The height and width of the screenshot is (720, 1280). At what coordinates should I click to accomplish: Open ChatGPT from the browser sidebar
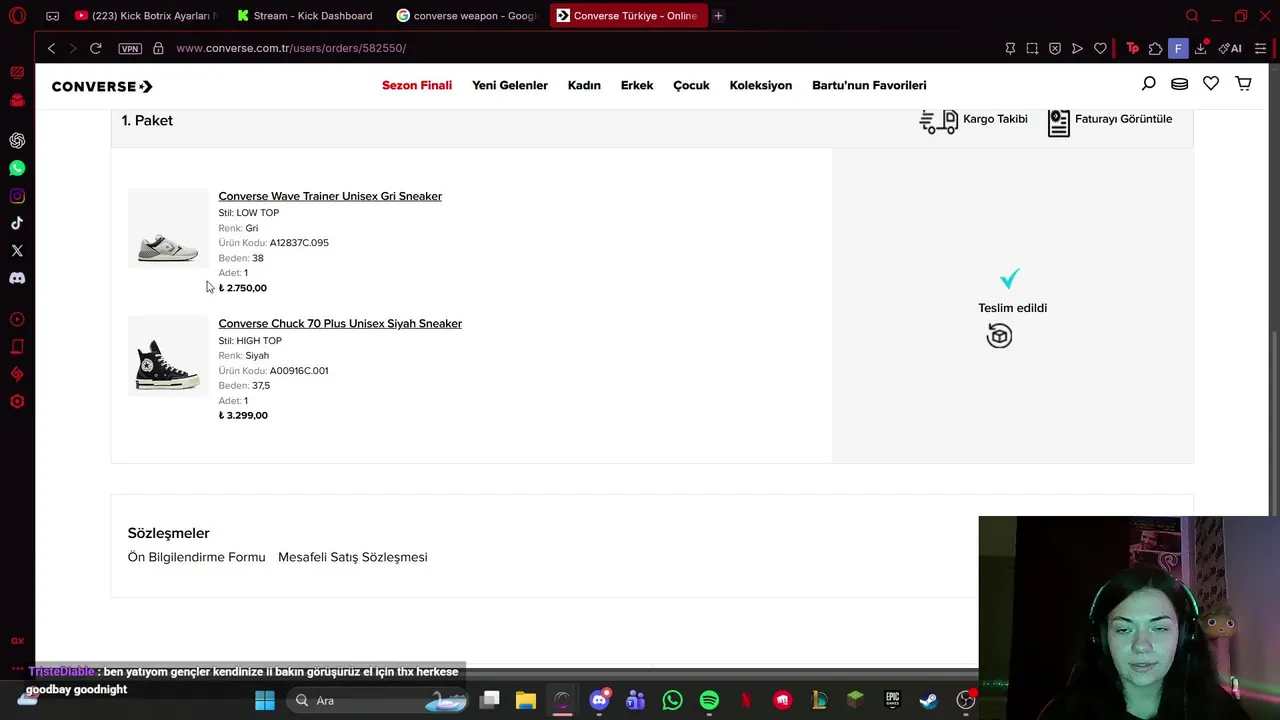point(17,141)
